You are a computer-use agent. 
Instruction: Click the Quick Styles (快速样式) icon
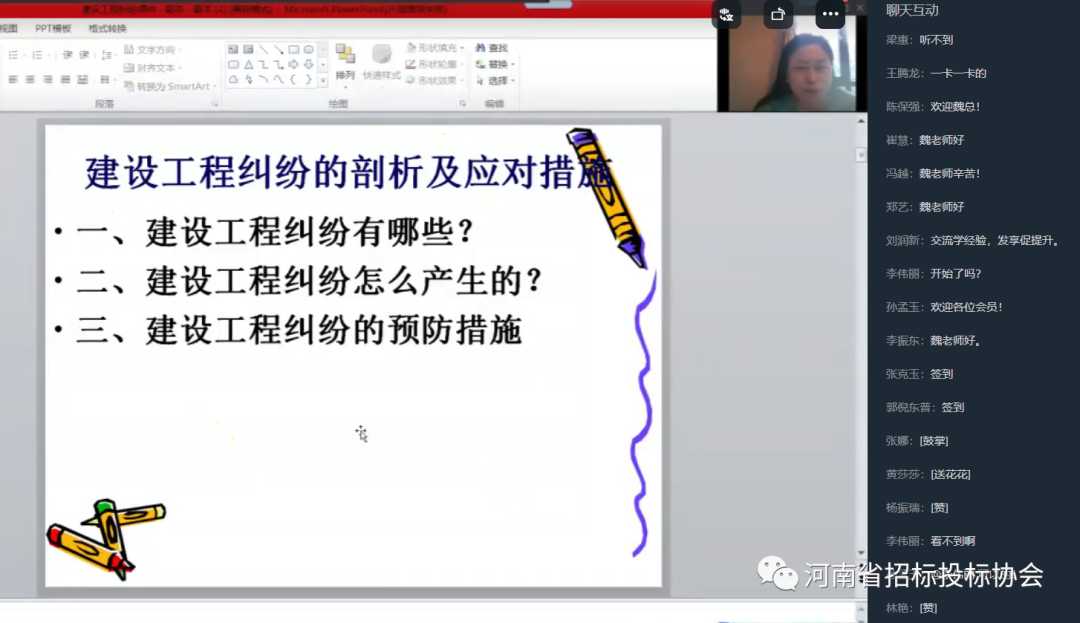381,61
